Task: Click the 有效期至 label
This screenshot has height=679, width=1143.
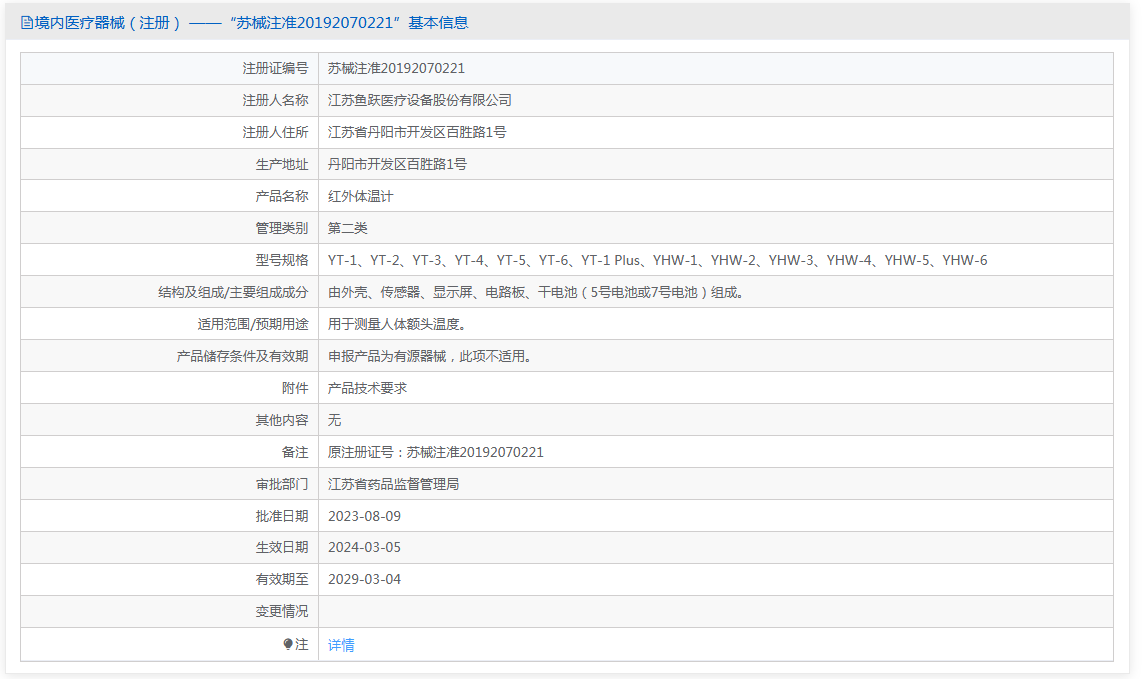Action: 282,579
